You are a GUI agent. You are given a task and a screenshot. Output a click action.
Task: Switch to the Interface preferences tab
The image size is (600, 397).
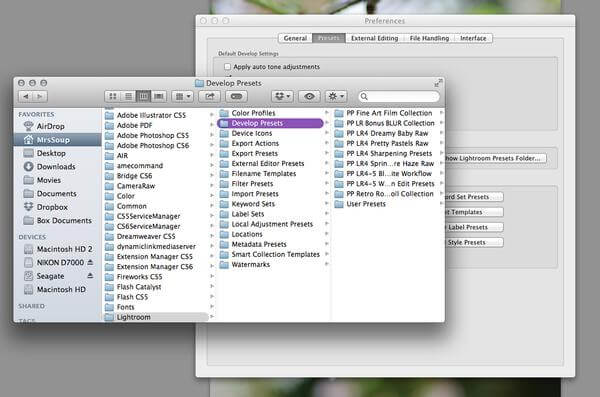473,38
